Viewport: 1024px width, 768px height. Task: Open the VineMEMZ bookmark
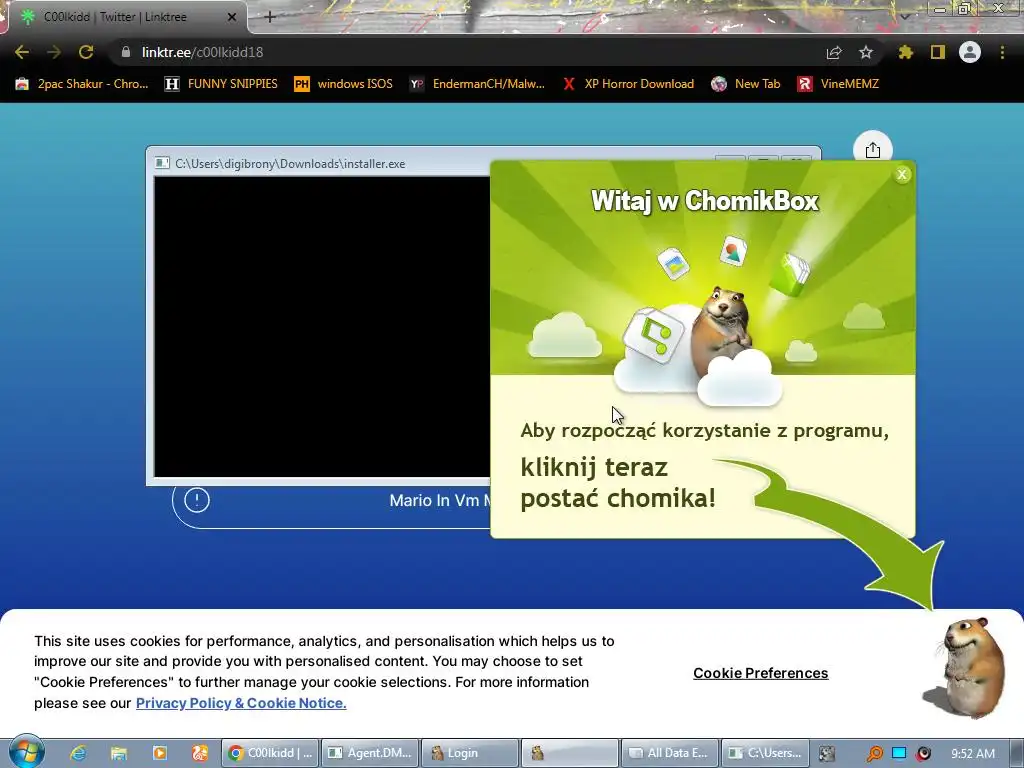(x=839, y=84)
